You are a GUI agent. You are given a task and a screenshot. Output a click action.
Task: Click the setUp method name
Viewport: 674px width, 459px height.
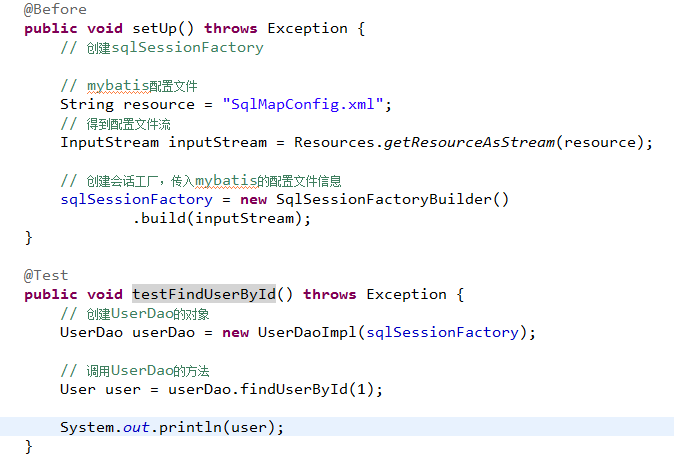[x=154, y=28]
